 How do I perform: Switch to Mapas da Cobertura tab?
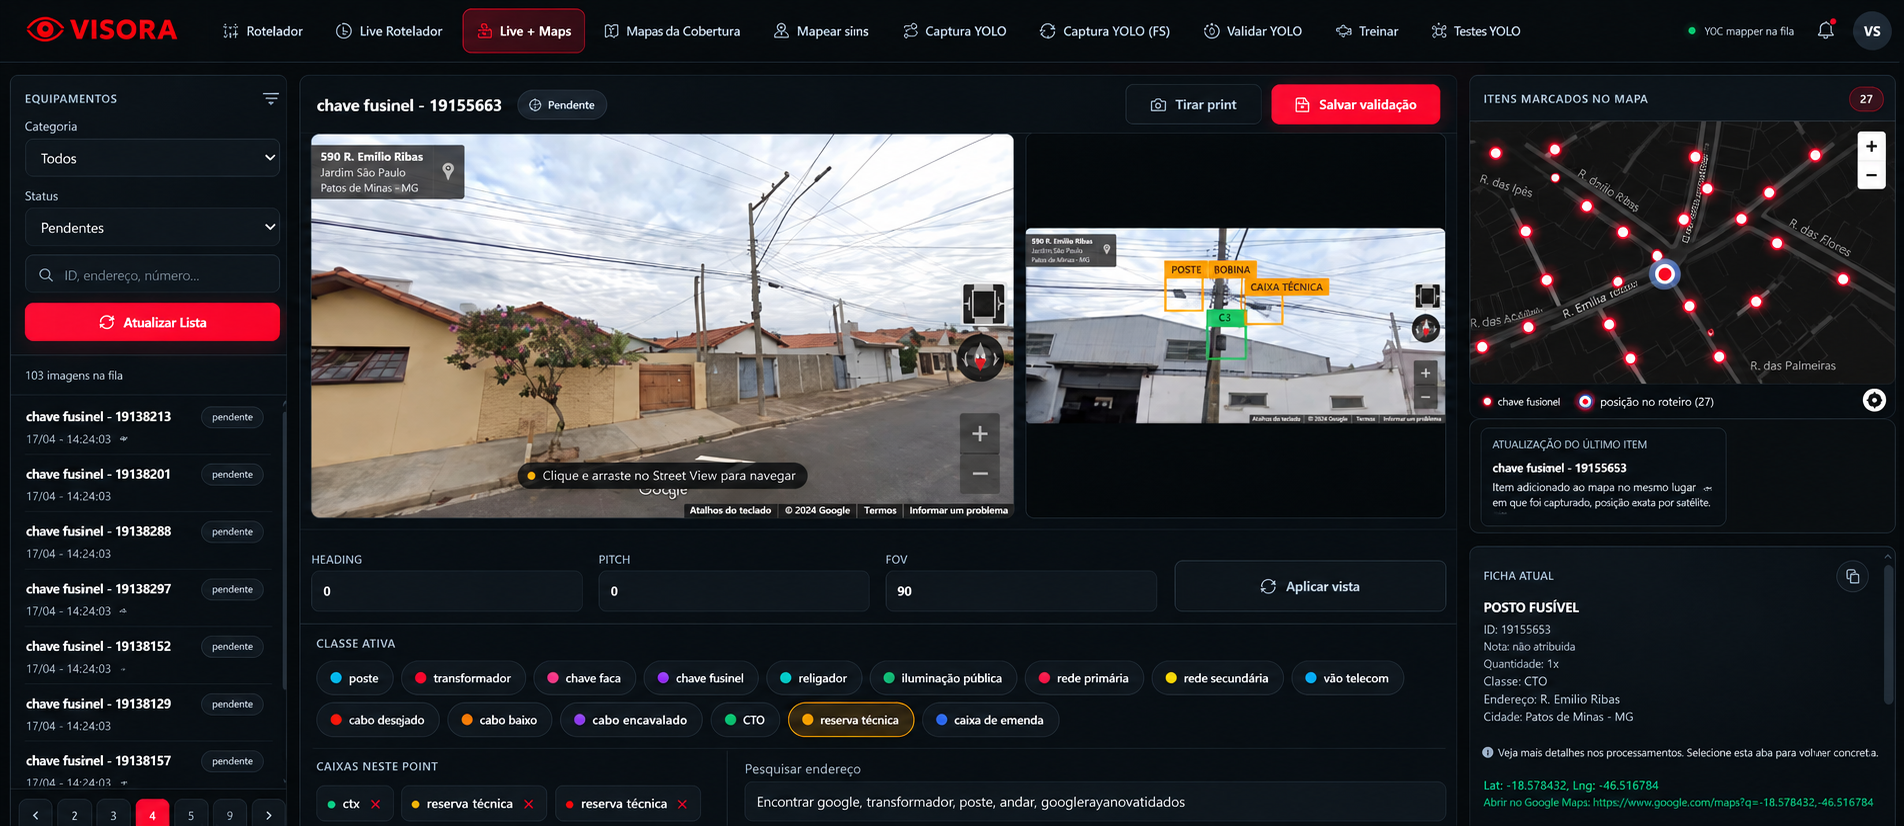point(673,31)
